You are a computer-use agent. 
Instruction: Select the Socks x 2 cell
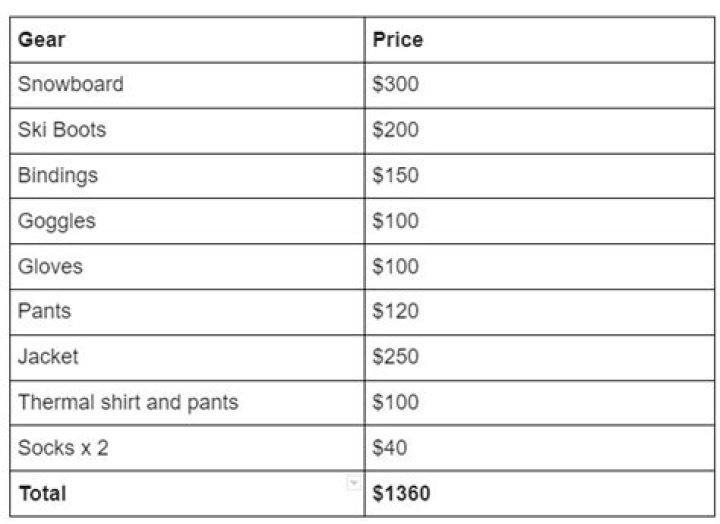pos(187,448)
